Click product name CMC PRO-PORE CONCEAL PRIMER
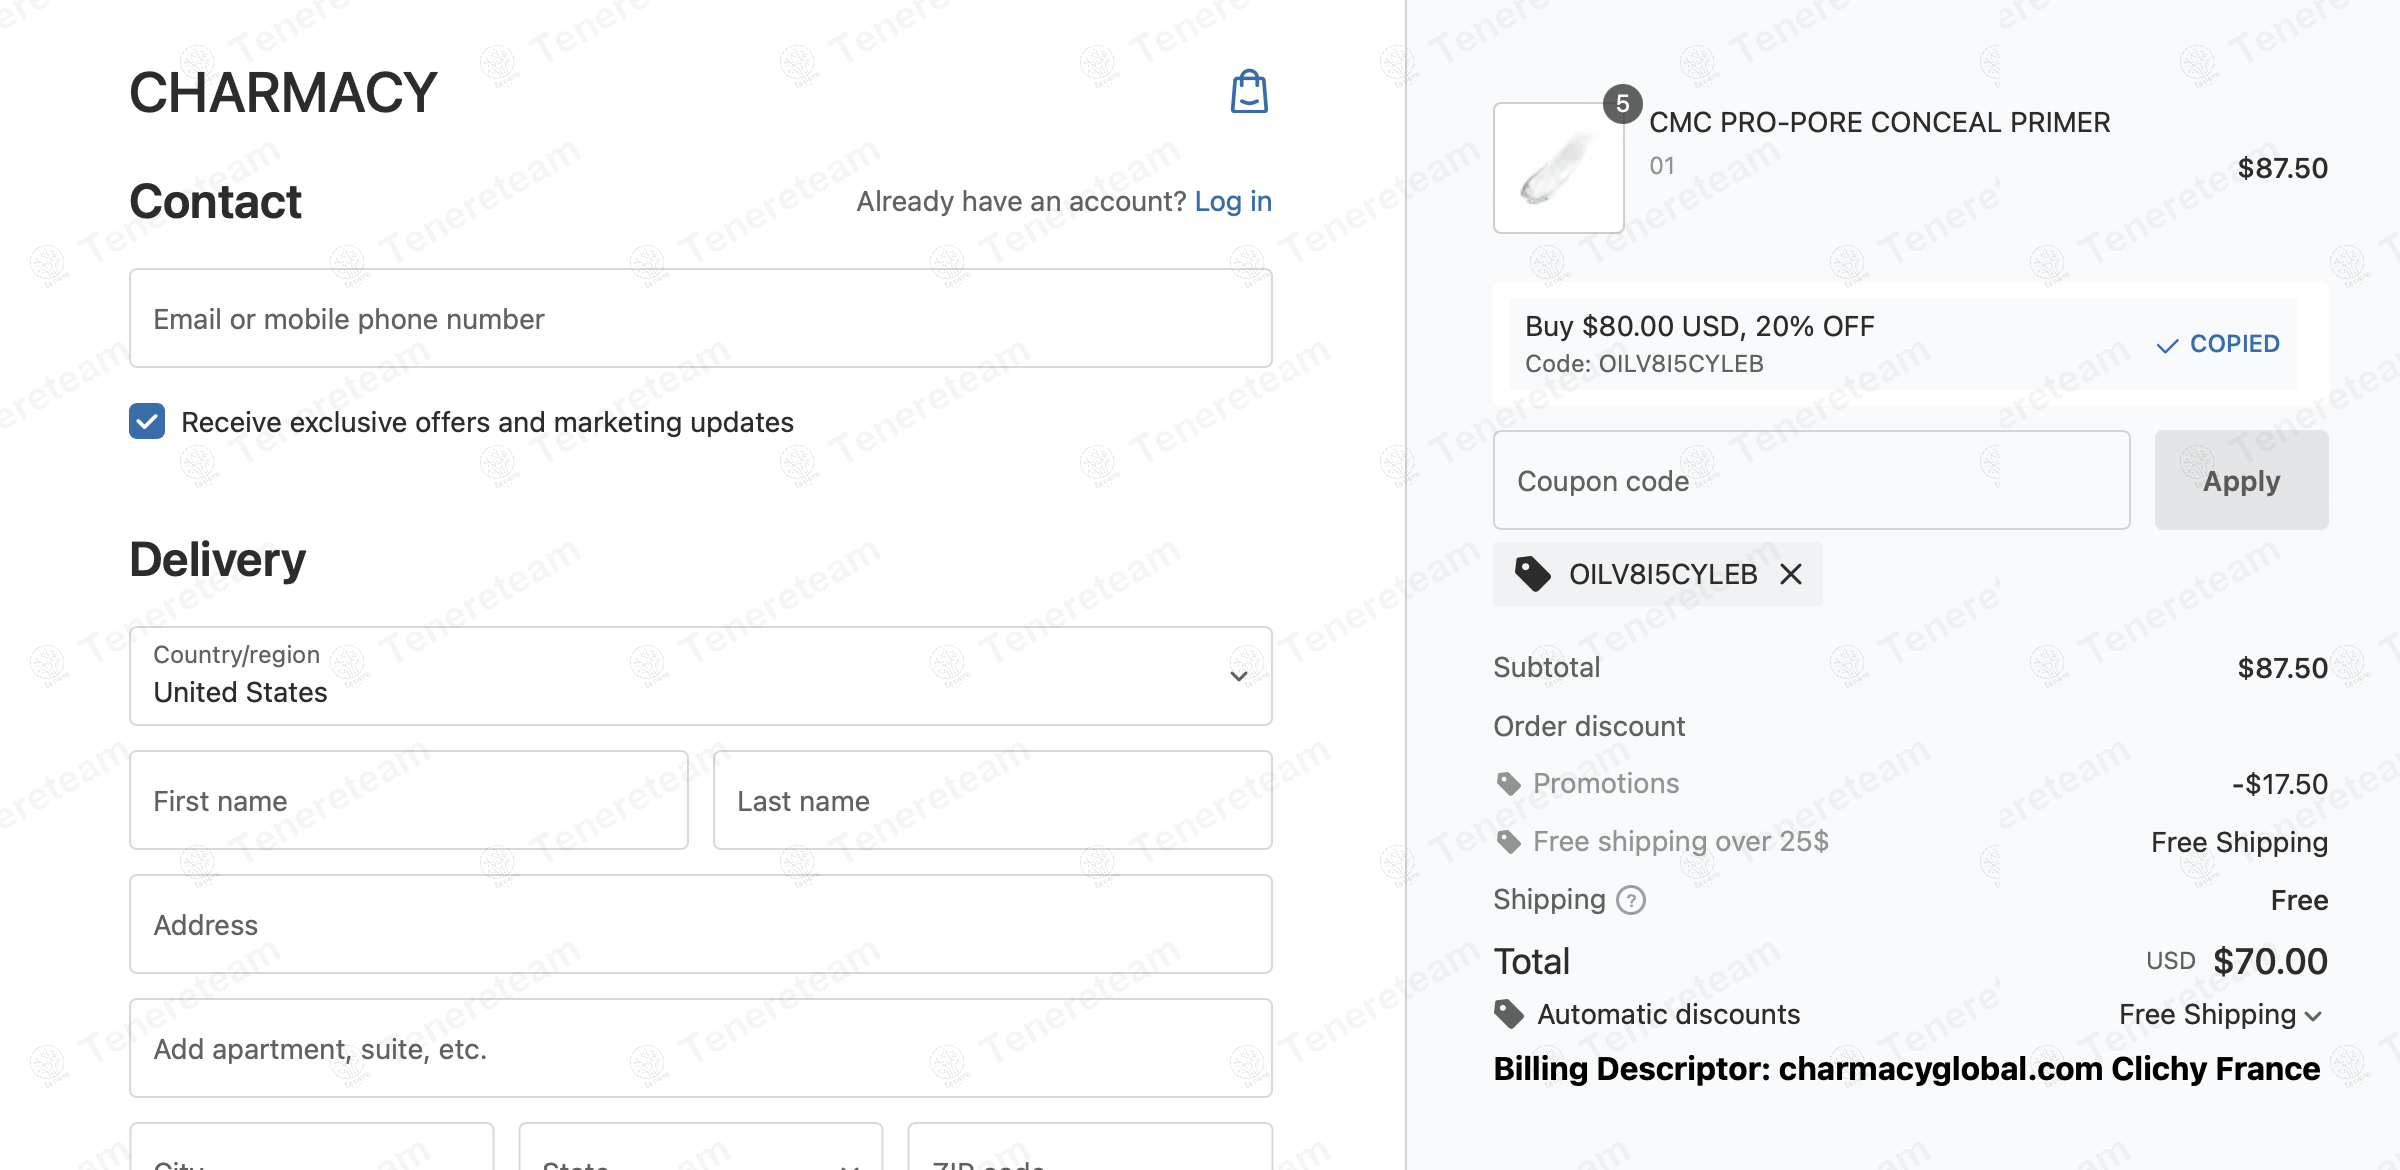The image size is (2400, 1170). [x=1879, y=122]
